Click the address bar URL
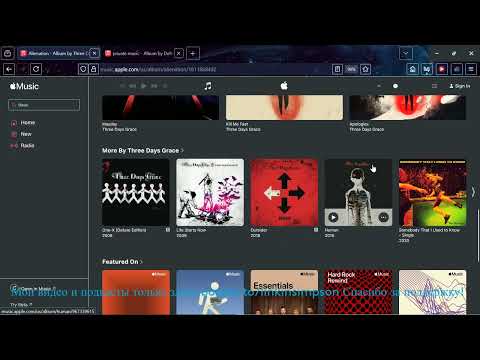 [x=158, y=69]
